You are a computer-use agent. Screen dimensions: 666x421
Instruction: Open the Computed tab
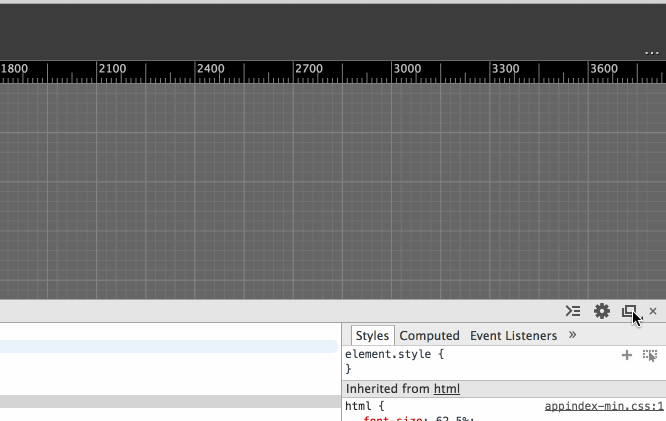pos(429,336)
